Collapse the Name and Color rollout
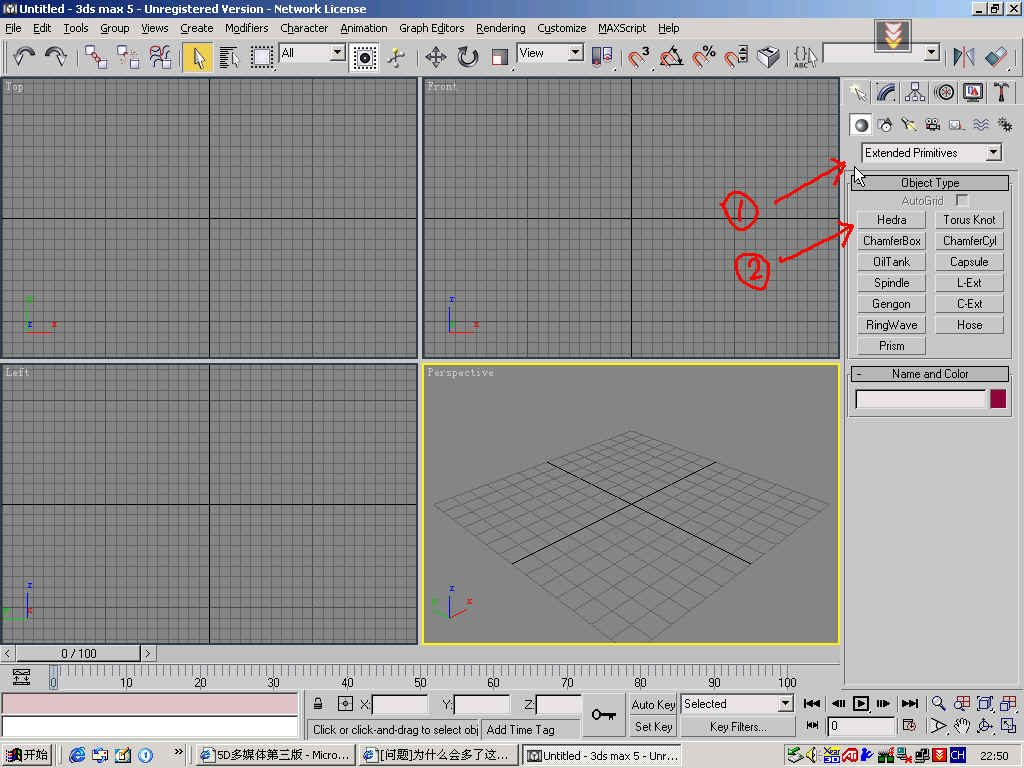Image resolution: width=1024 pixels, height=768 pixels. click(x=930, y=374)
